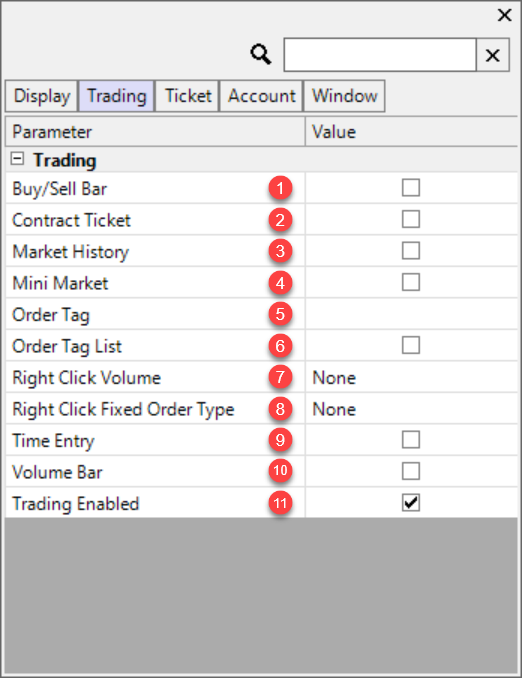The width and height of the screenshot is (522, 678).
Task: Select the Account tab
Action: pos(262,96)
